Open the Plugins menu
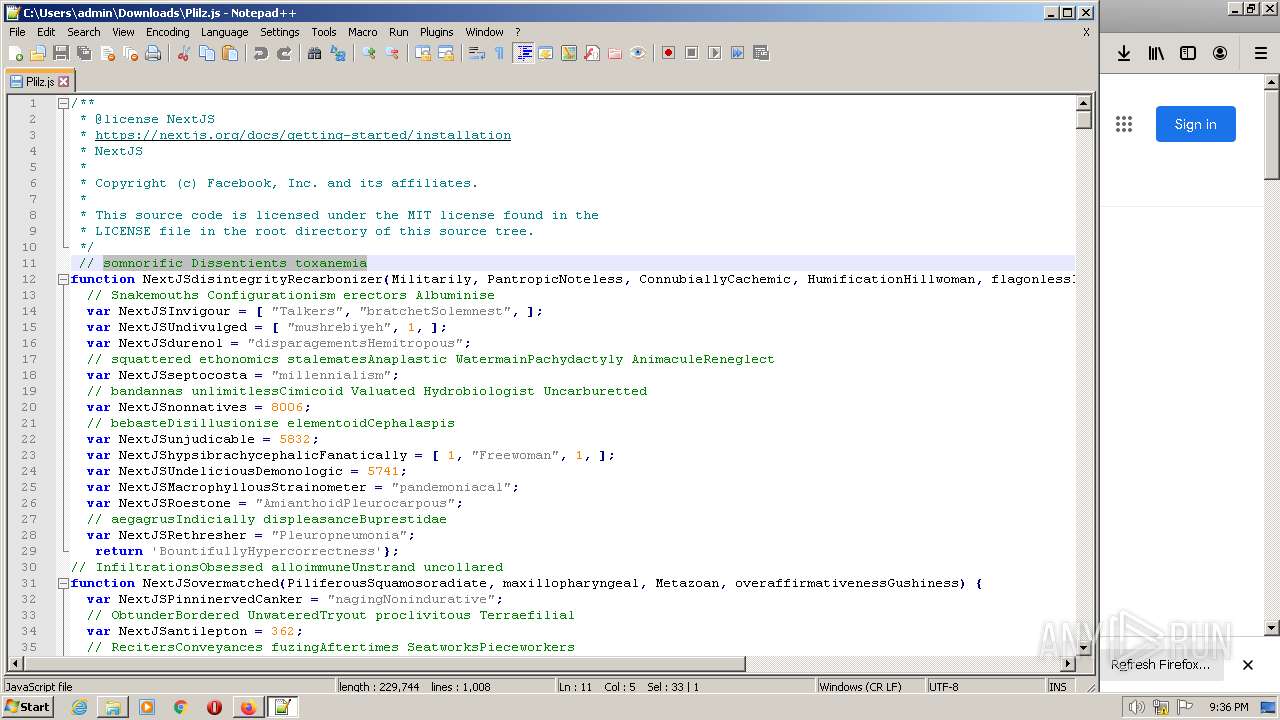The image size is (1280, 720). click(436, 32)
